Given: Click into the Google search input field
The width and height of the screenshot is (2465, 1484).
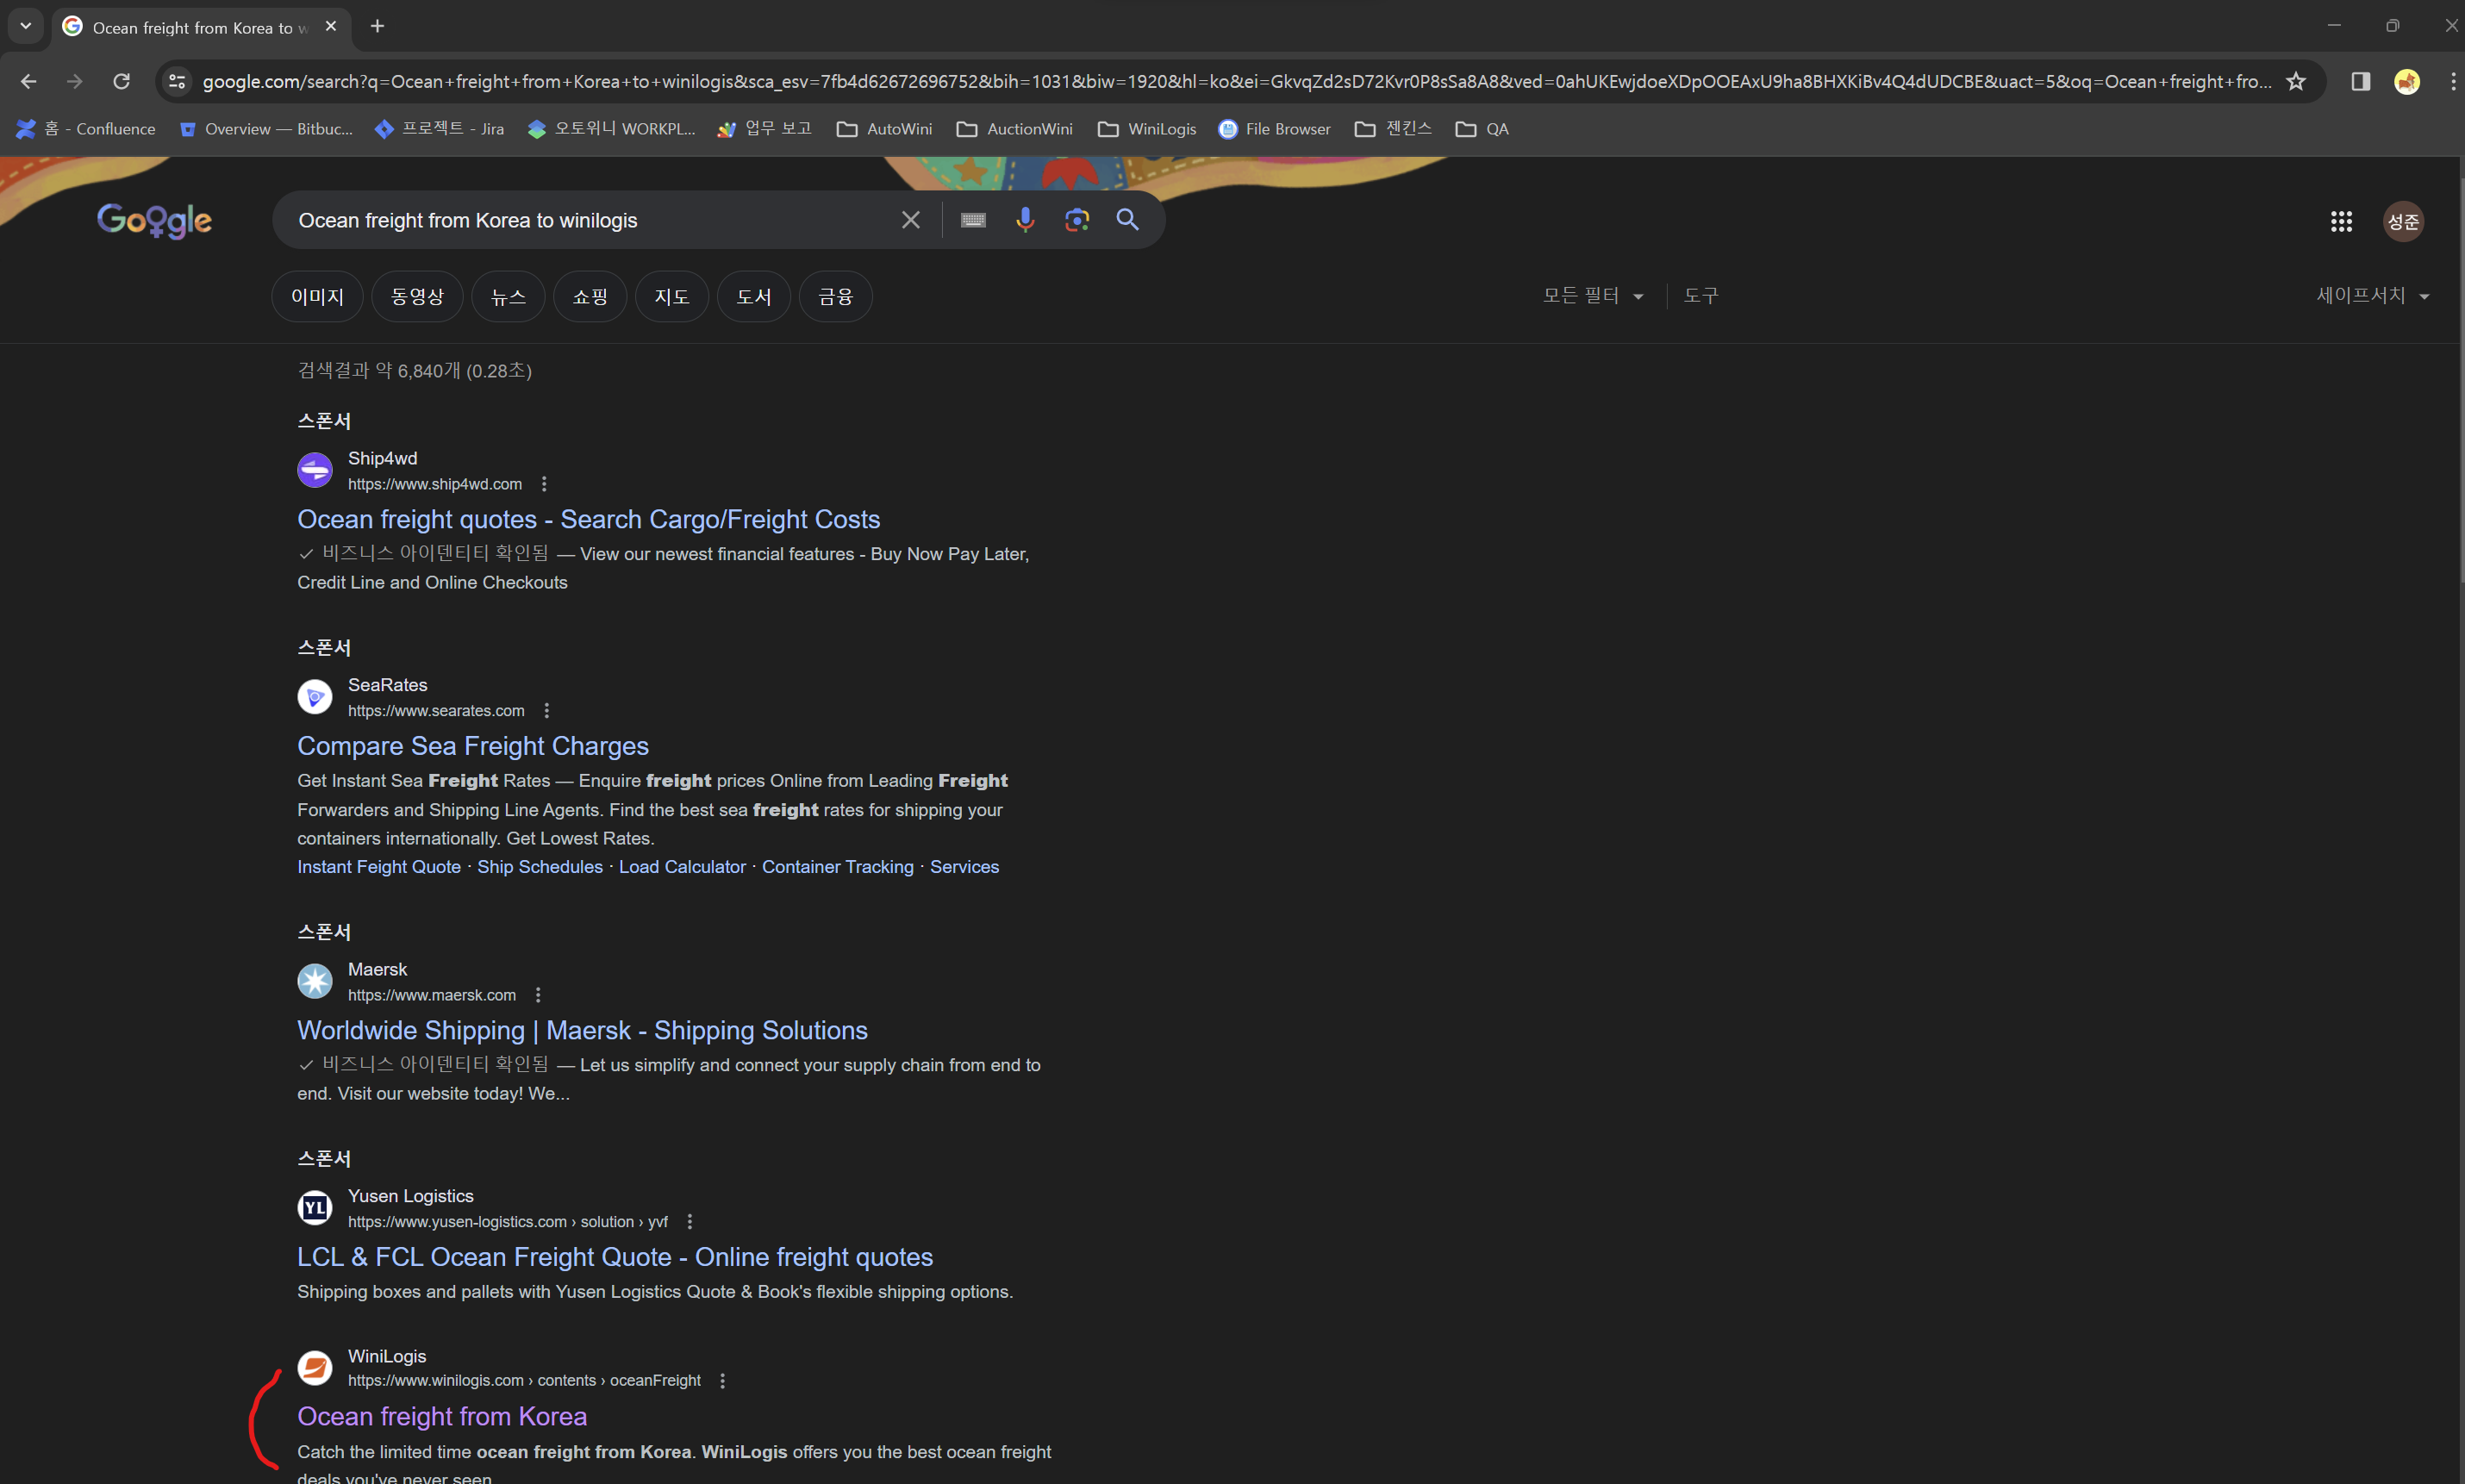Looking at the screenshot, I should 590,220.
